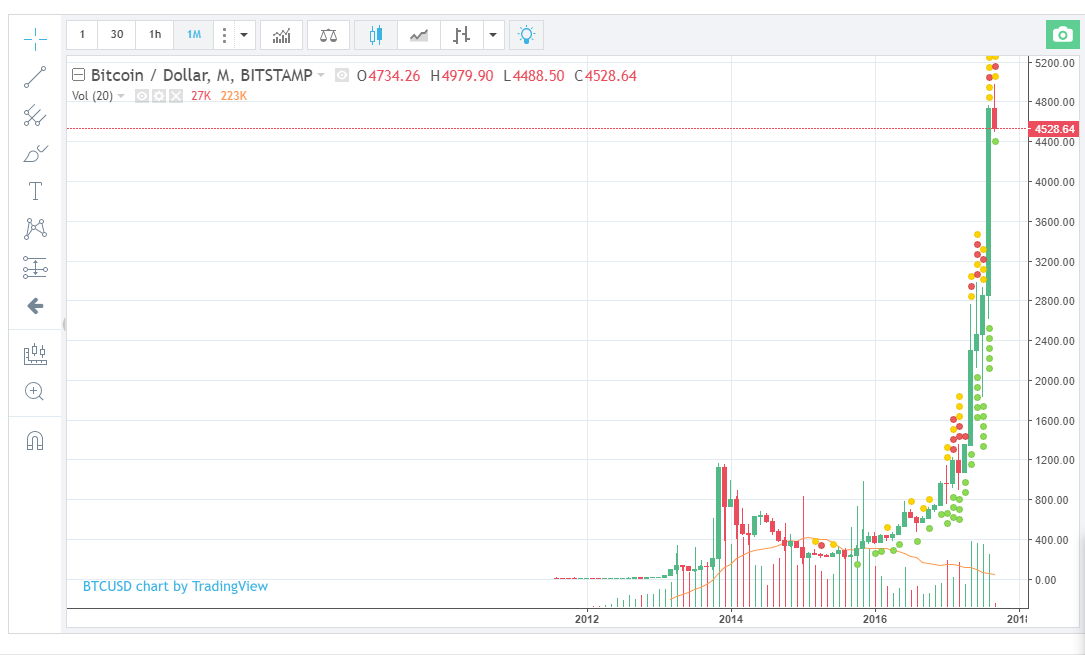Open the Bitcoin / Dollar symbol dropdown
Viewport: 1085px width, 655px height.
click(x=321, y=75)
